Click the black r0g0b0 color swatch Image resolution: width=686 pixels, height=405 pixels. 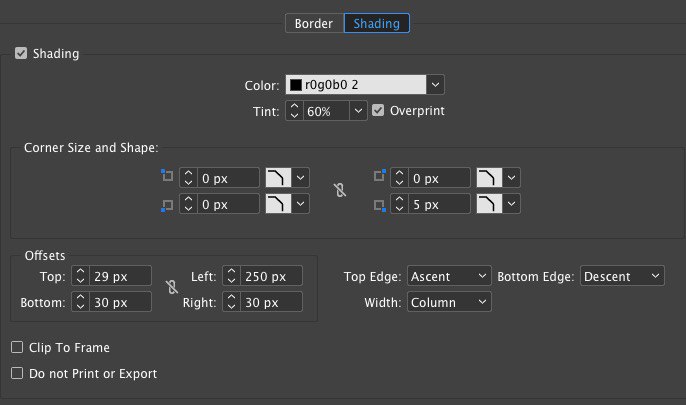pos(296,84)
